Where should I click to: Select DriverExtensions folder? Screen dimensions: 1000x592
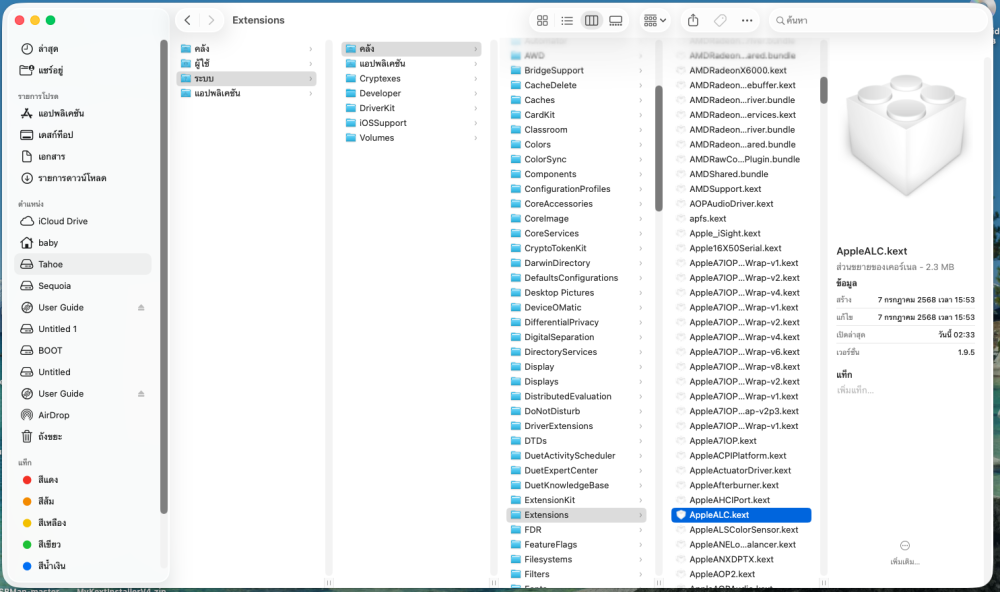tap(577, 426)
